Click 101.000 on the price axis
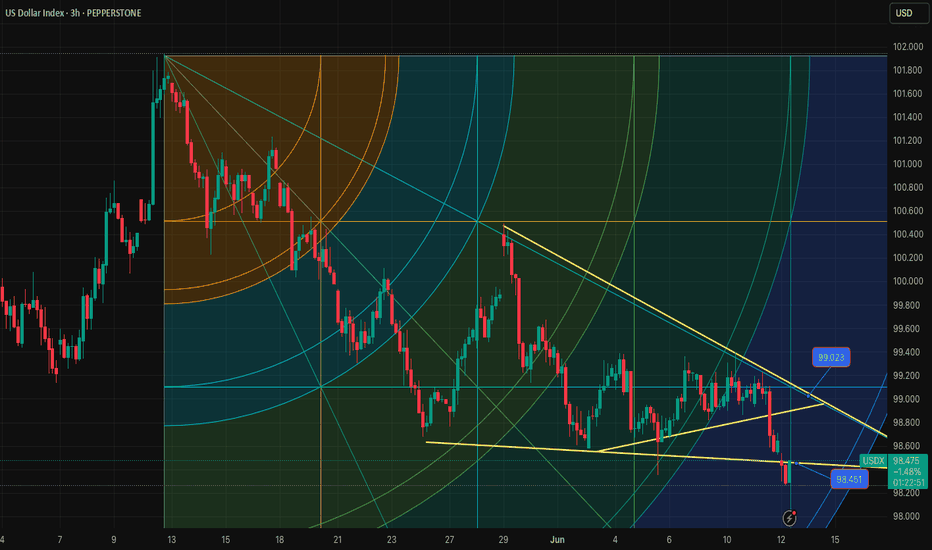This screenshot has height=550, width=932. (x=908, y=164)
